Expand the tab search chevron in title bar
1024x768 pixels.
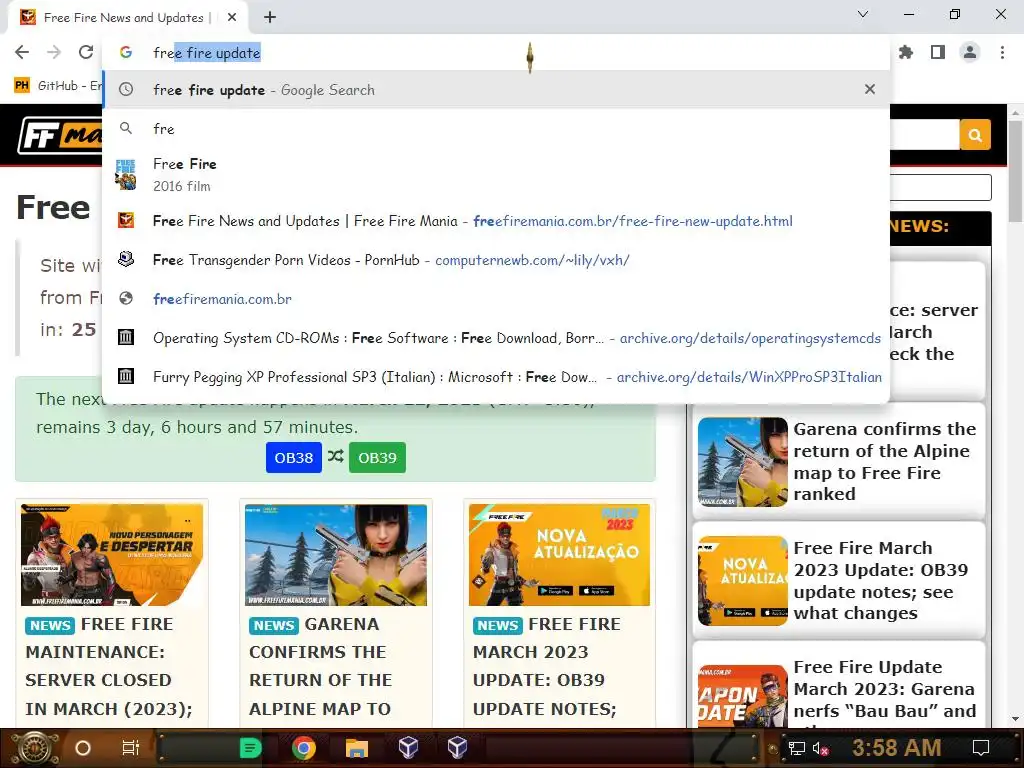(x=863, y=14)
